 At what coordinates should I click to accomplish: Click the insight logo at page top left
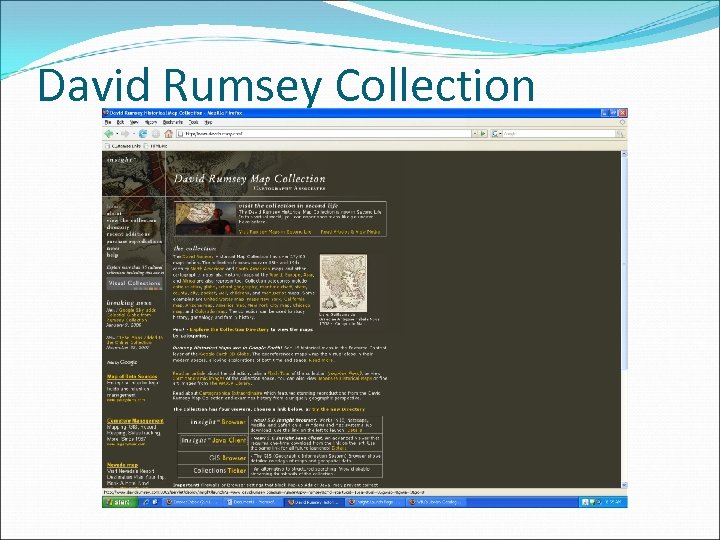[120, 160]
